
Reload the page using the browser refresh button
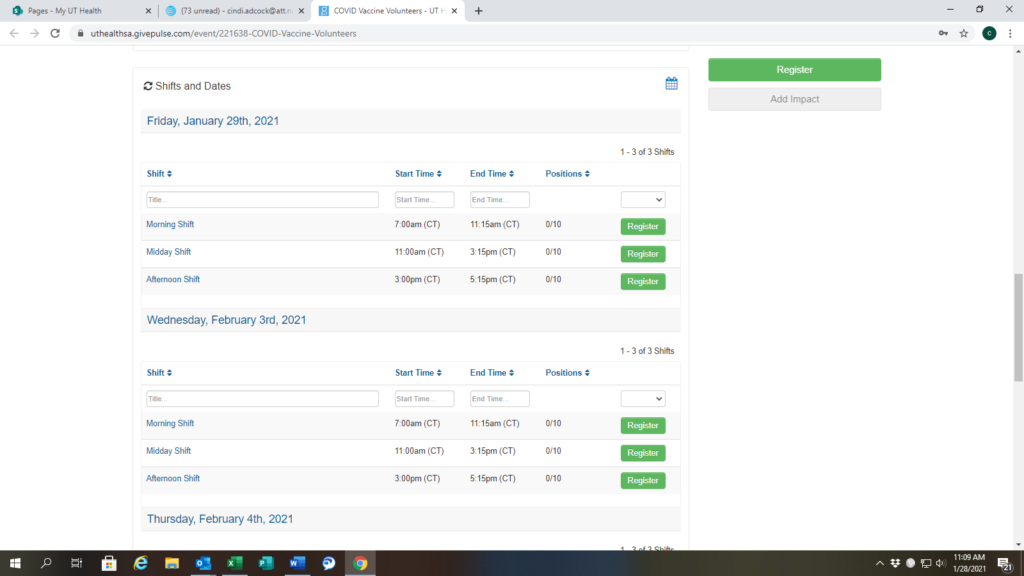pyautogui.click(x=57, y=33)
